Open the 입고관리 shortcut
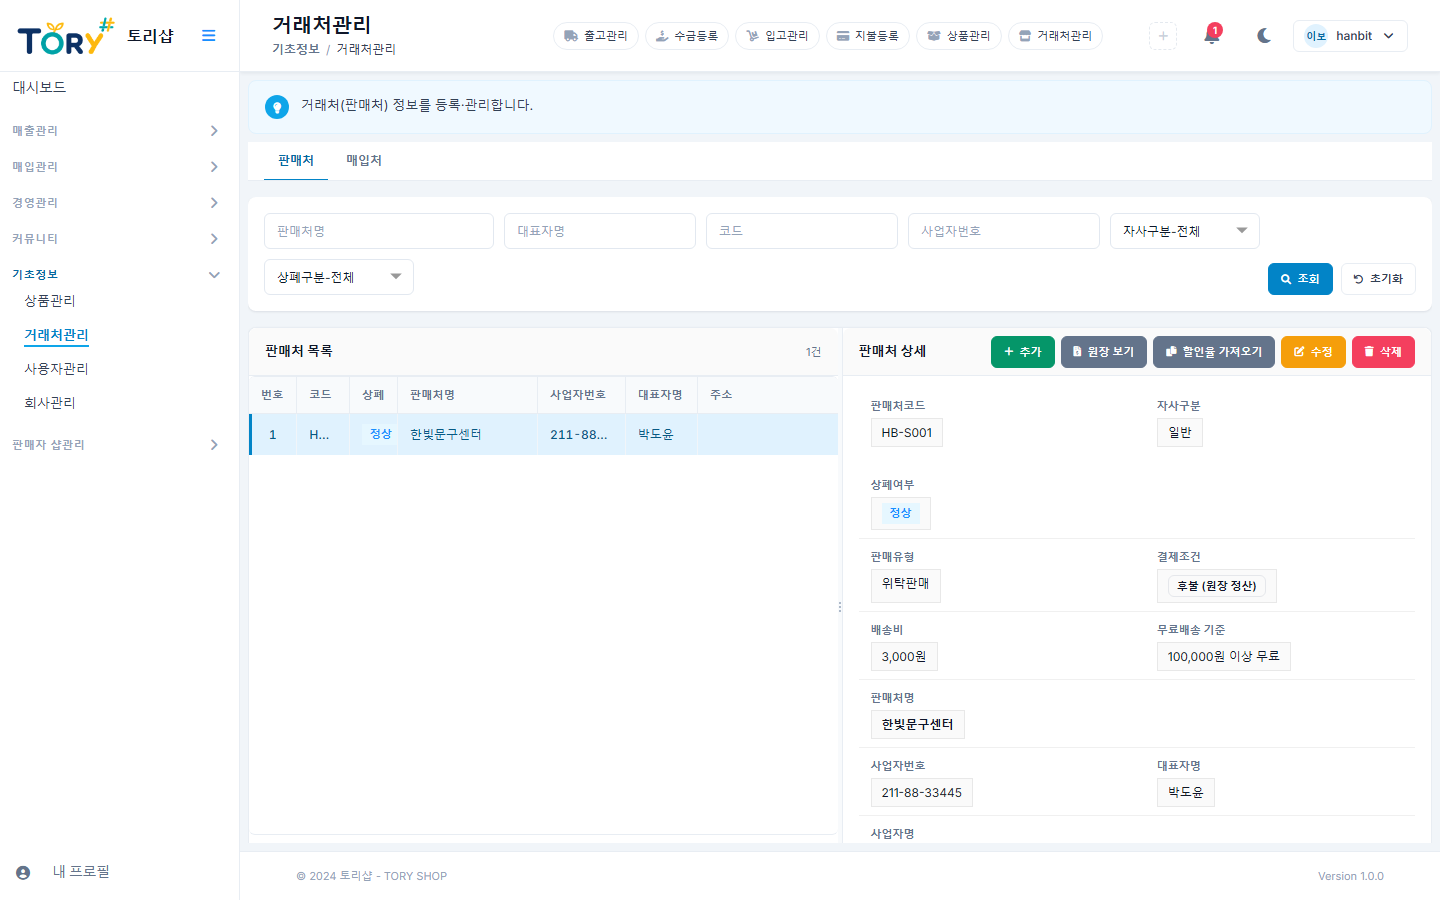Image resolution: width=1440 pixels, height=900 pixels. (777, 36)
